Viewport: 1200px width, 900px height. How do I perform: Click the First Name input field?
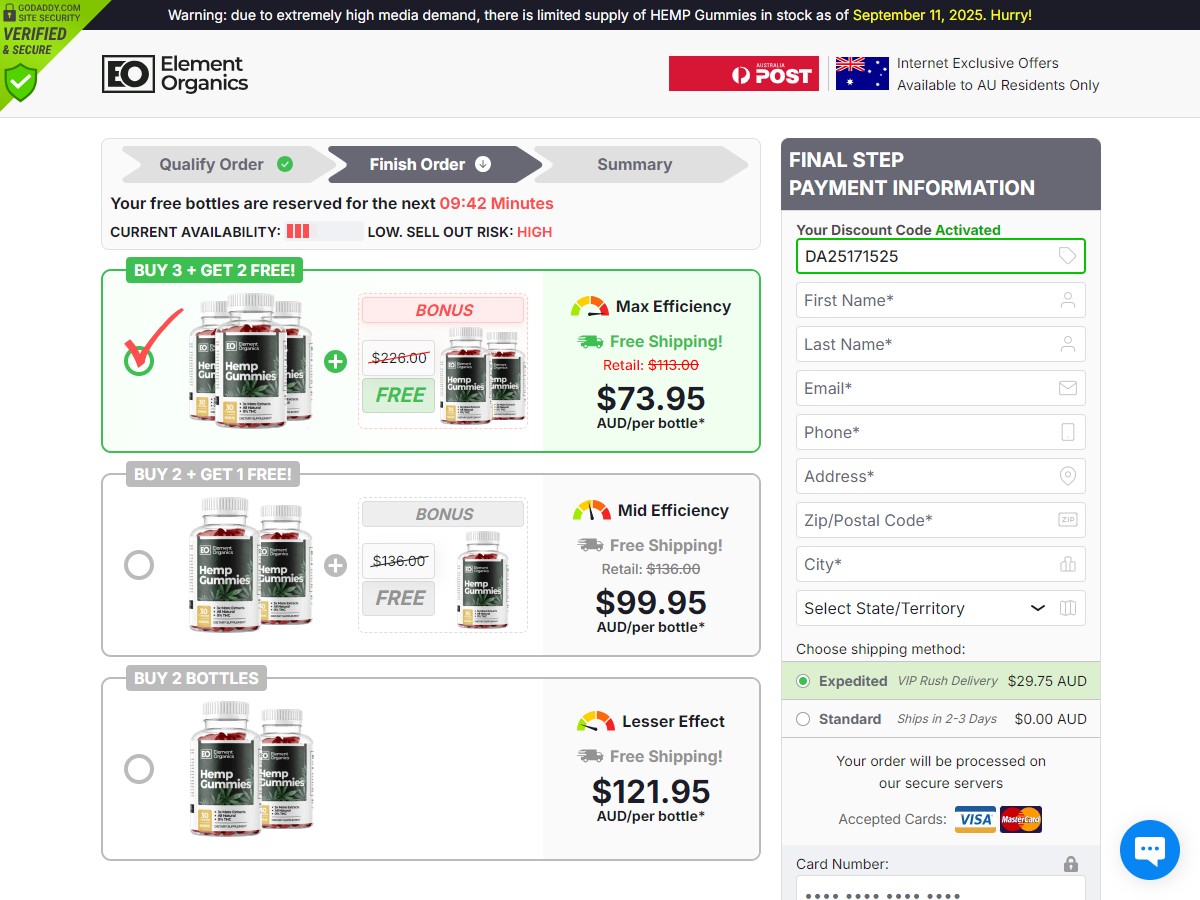tap(941, 300)
